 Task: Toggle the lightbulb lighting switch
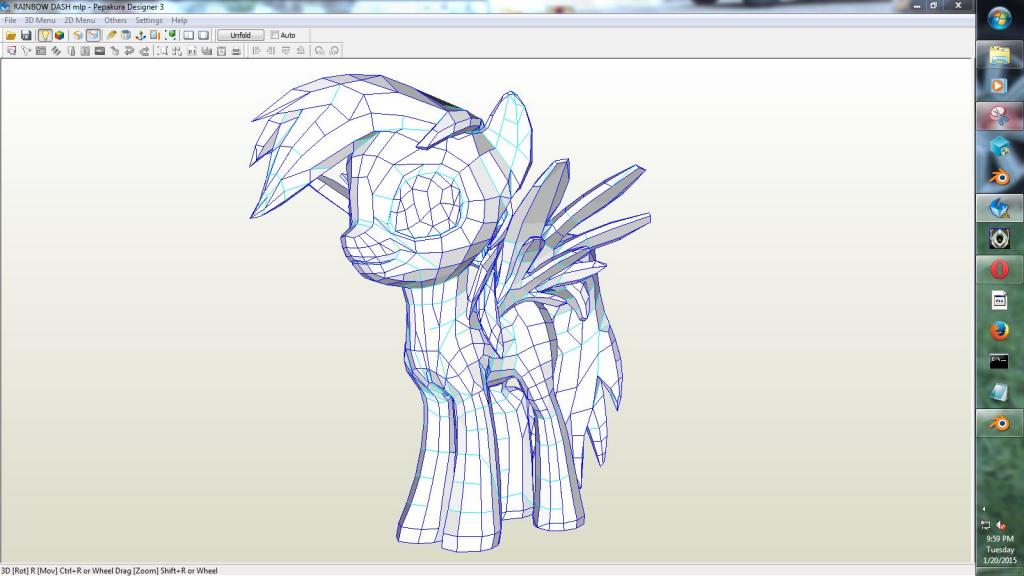pyautogui.click(x=44, y=35)
